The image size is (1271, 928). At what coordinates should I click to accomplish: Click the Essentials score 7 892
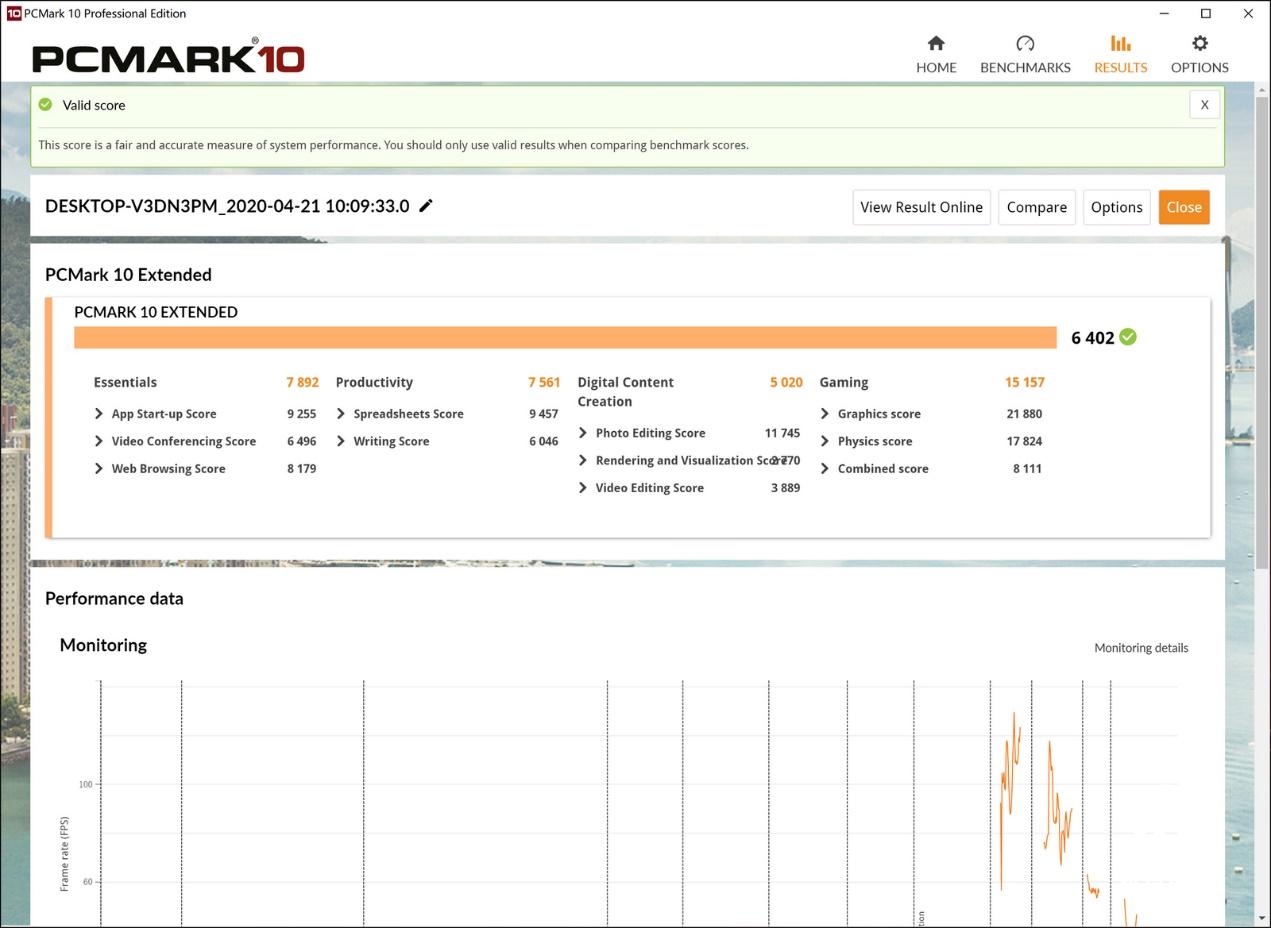[x=302, y=382]
